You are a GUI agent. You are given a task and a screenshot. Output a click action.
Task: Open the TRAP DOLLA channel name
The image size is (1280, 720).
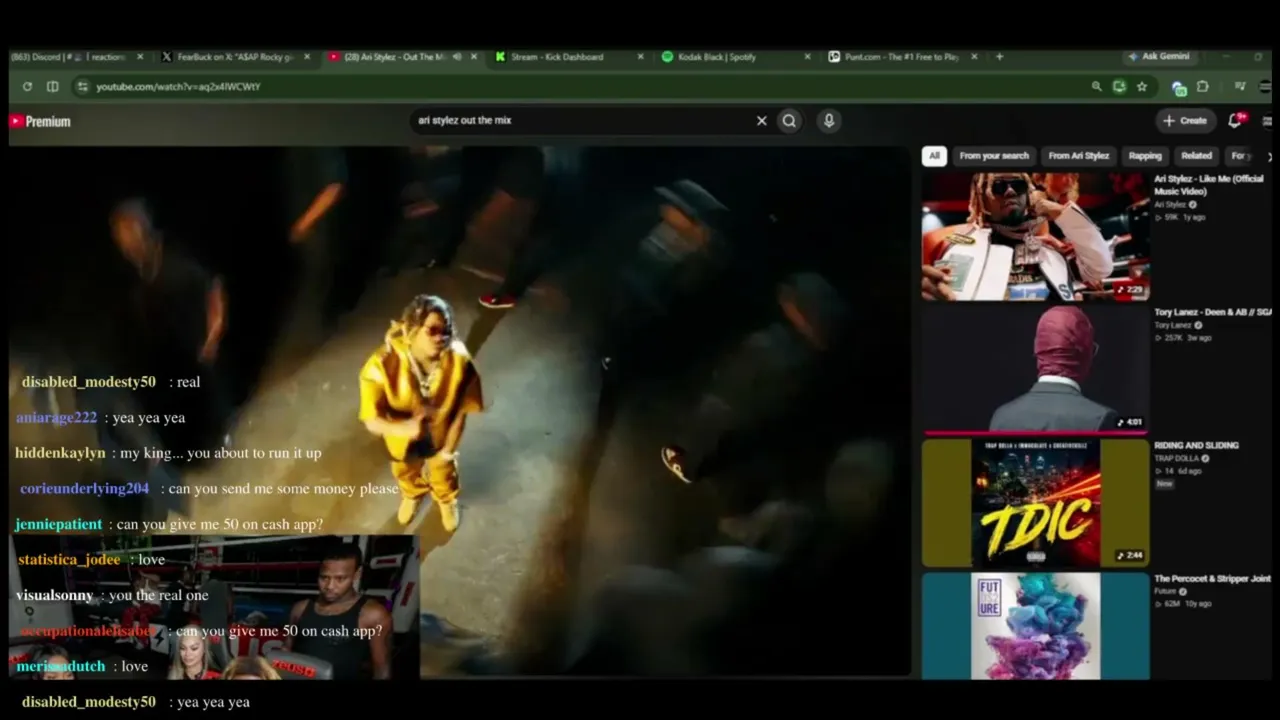(1177, 458)
